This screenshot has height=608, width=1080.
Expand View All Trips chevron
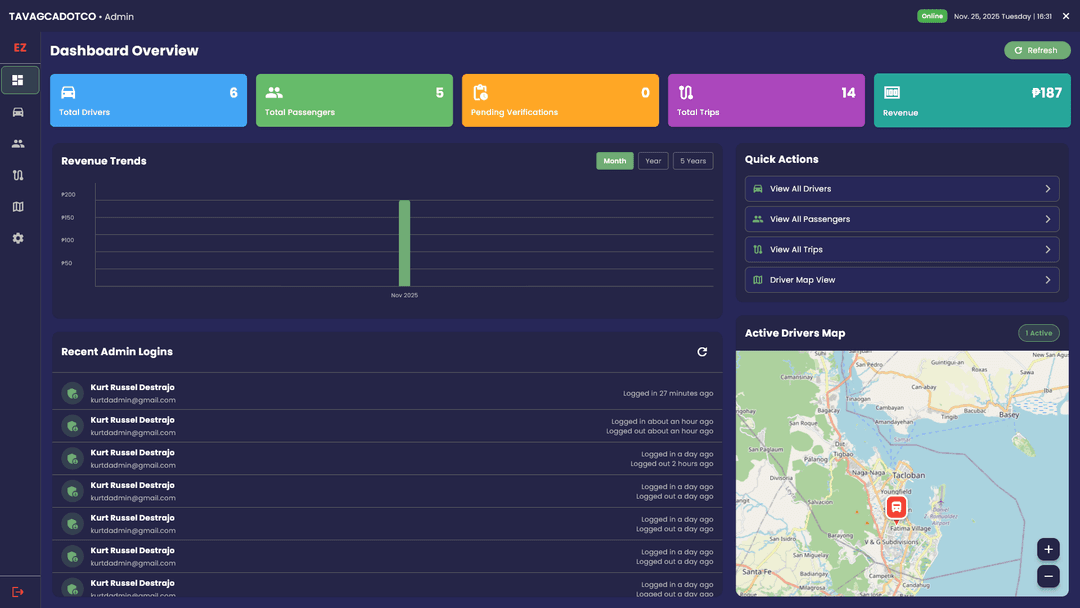point(1048,249)
